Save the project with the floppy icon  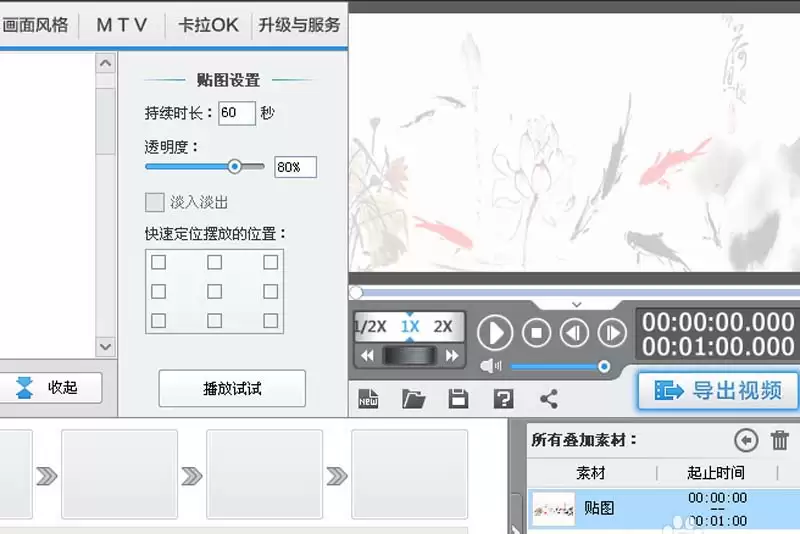pos(458,398)
